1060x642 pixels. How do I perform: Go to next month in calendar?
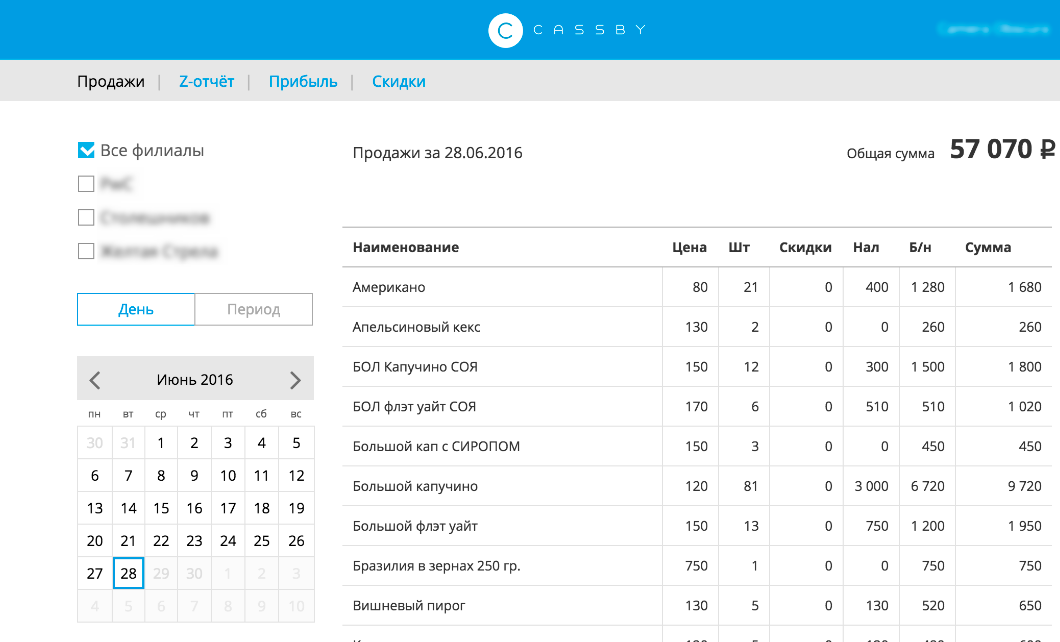[x=295, y=380]
